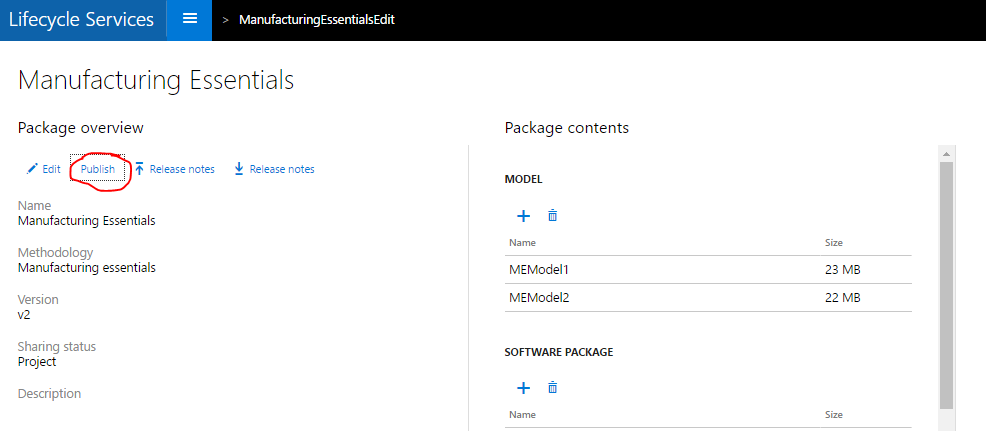Delete model using the MODEL trash icon
The width and height of the screenshot is (986, 431).
[x=552, y=215]
